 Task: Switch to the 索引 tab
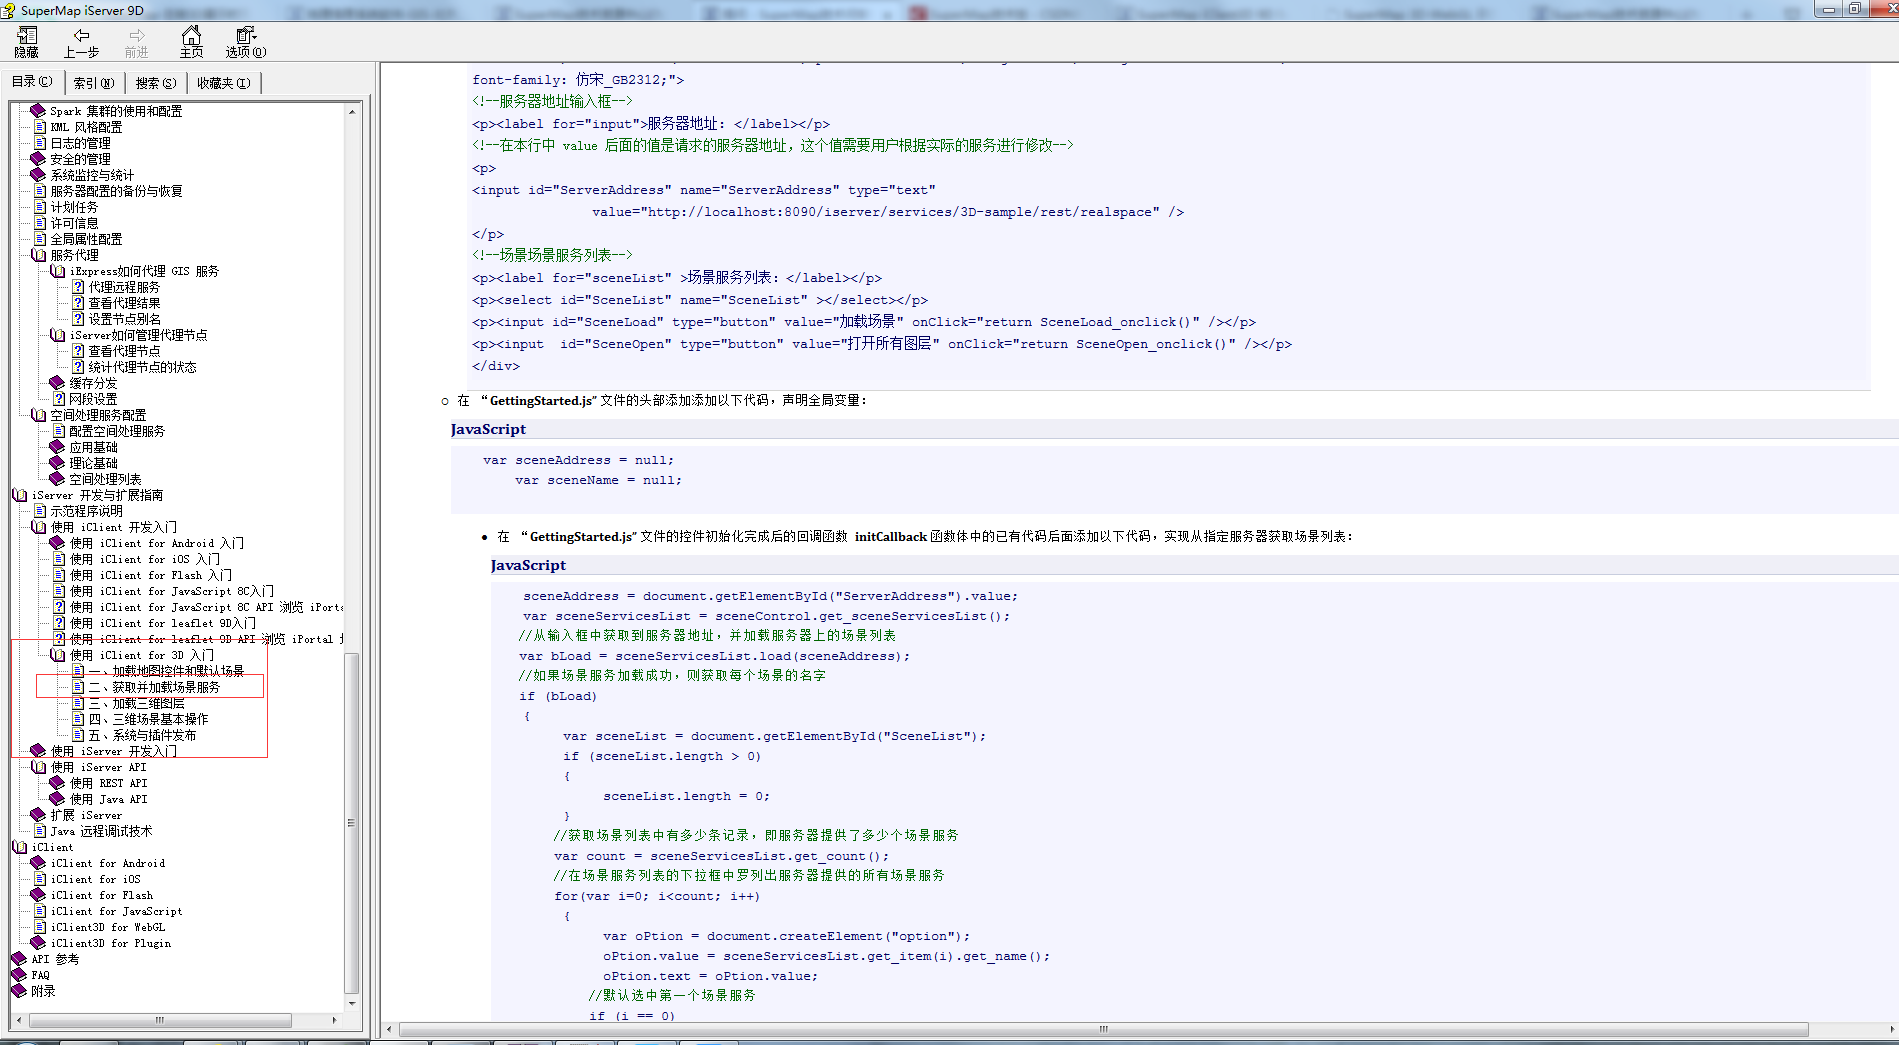(94, 83)
